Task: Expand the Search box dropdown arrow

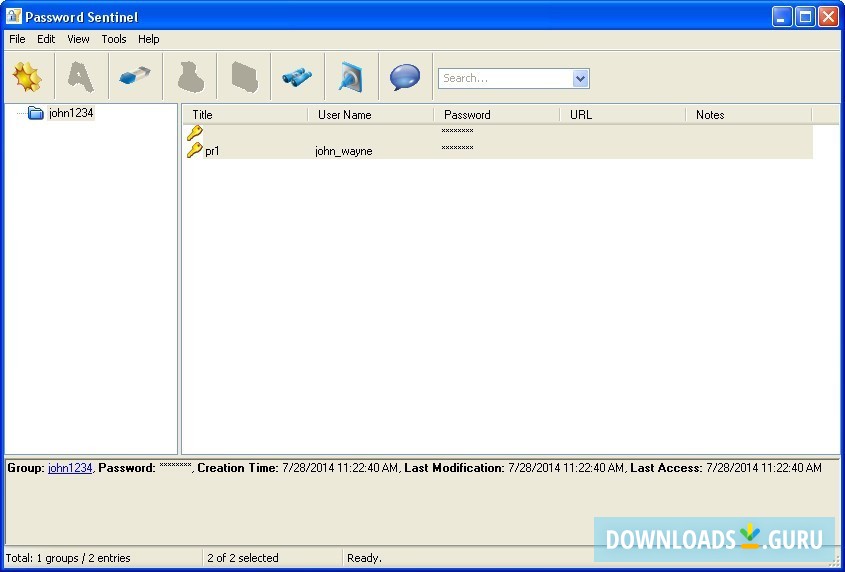Action: coord(580,78)
